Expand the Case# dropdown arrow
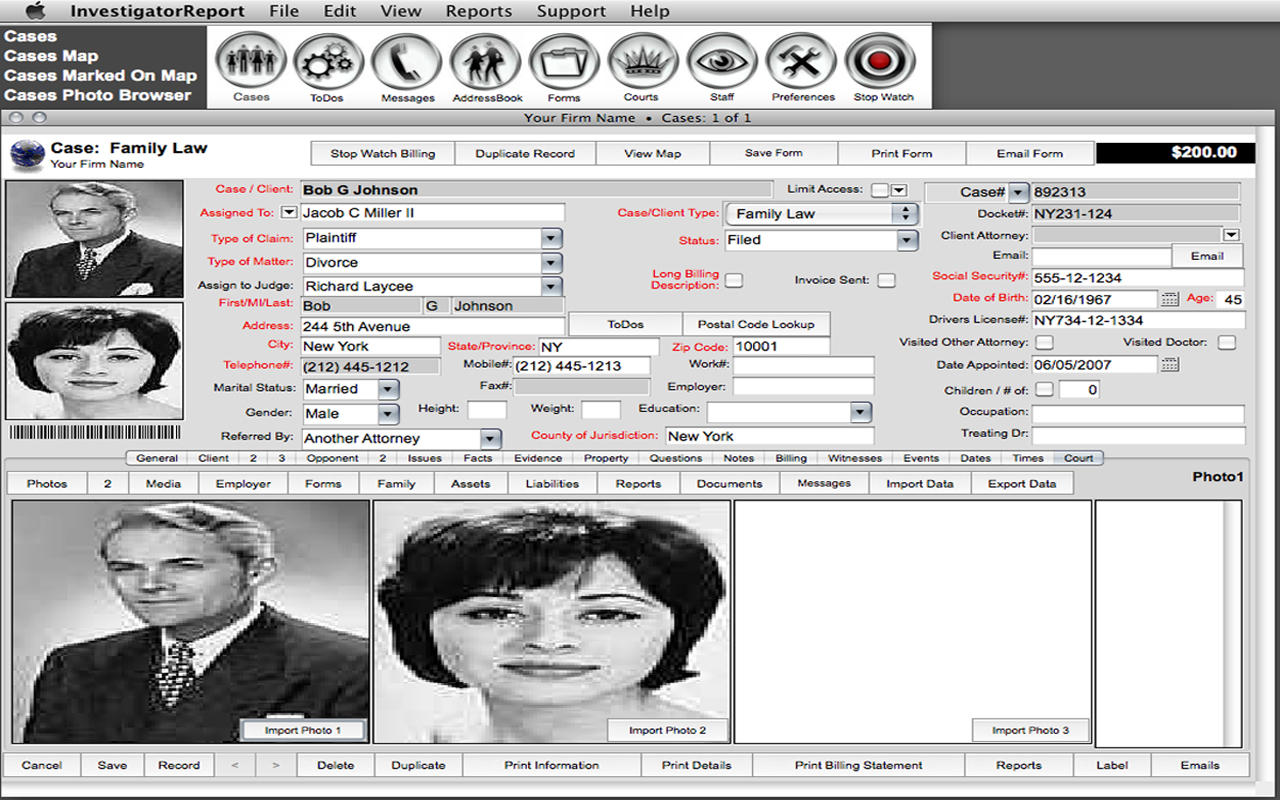The width and height of the screenshot is (1280, 800). tap(1018, 192)
